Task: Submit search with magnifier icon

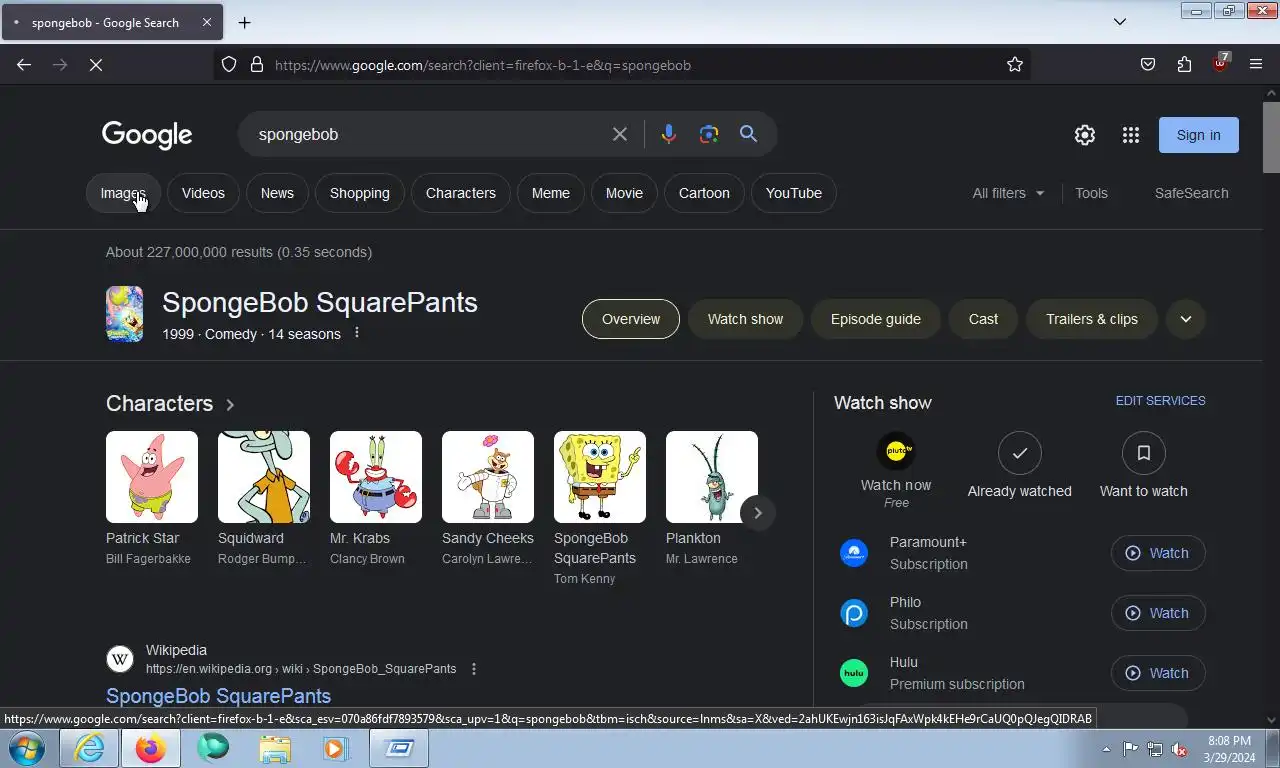Action: 748,134
